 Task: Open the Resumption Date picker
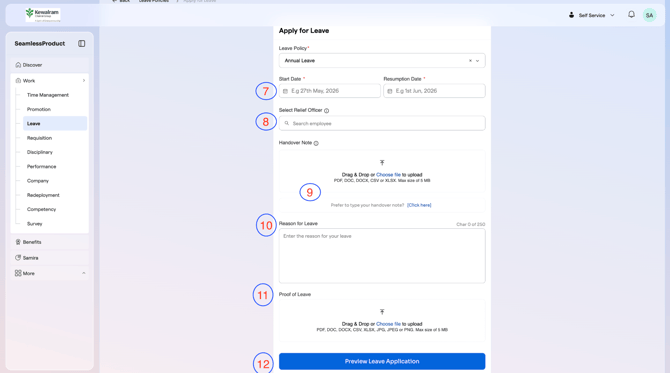[x=434, y=91]
